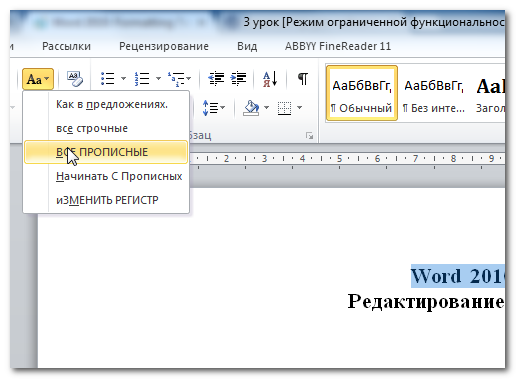Click the Clear Formatting eraser icon
The width and height of the screenshot is (516, 379).
[75, 79]
